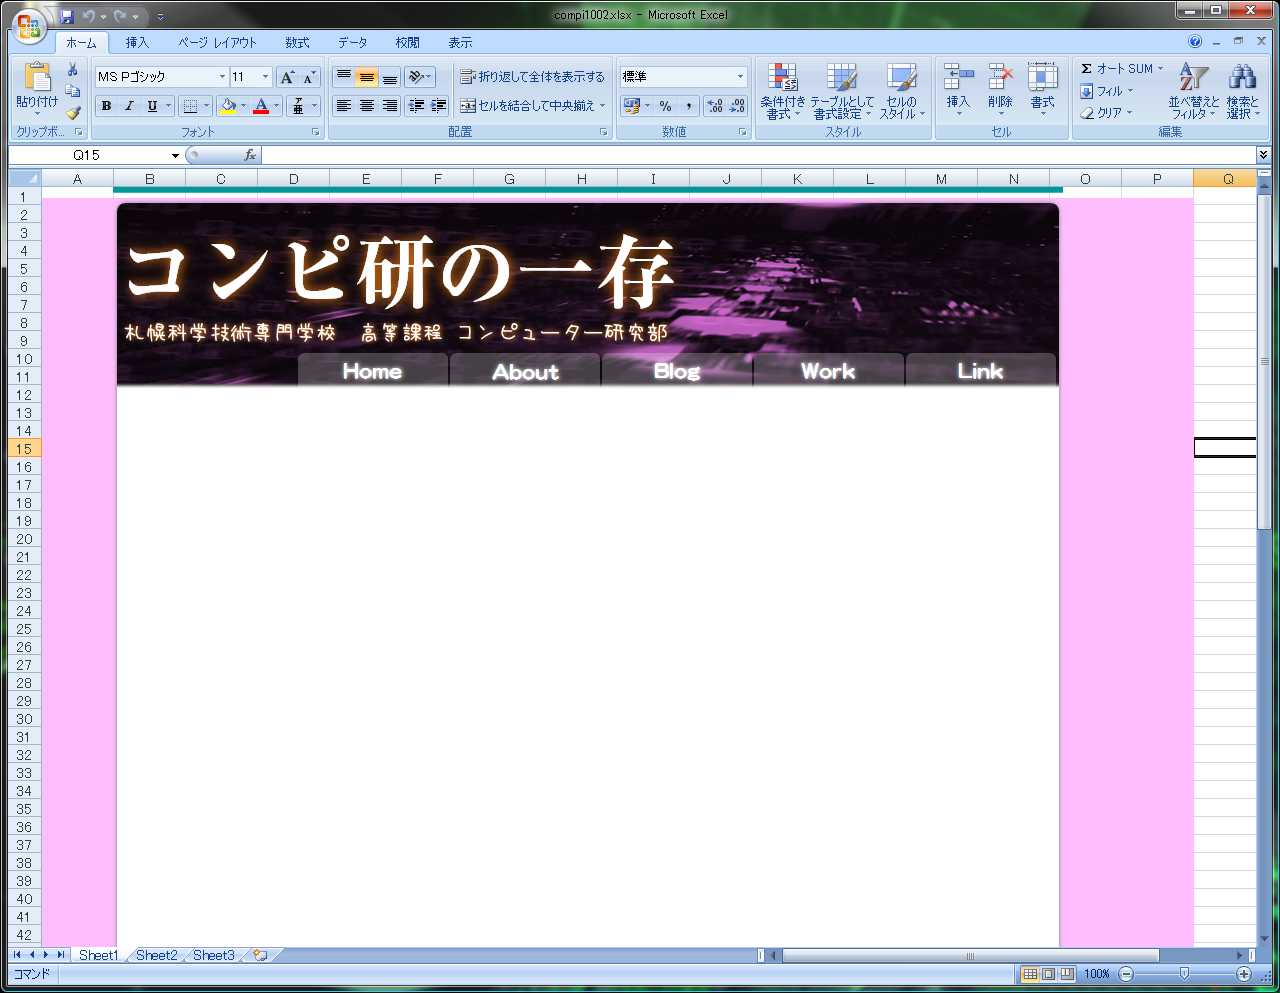
Task: Toggle bottom vertical alignment
Action: 389,77
